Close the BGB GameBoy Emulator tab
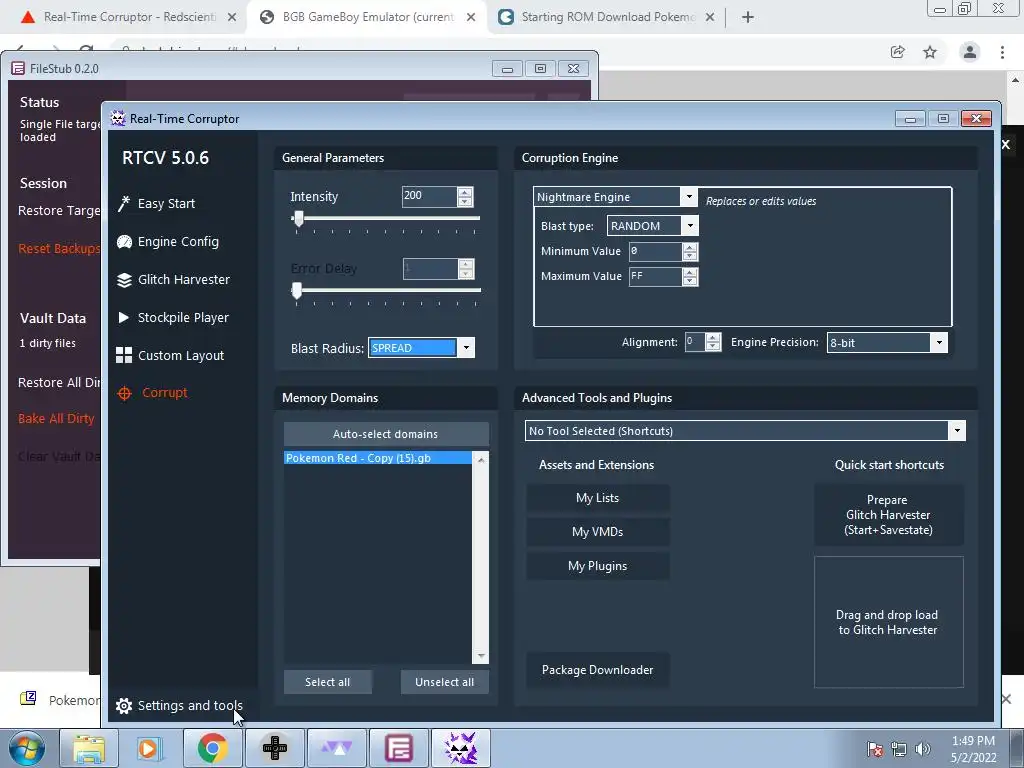The image size is (1024, 768). (471, 18)
